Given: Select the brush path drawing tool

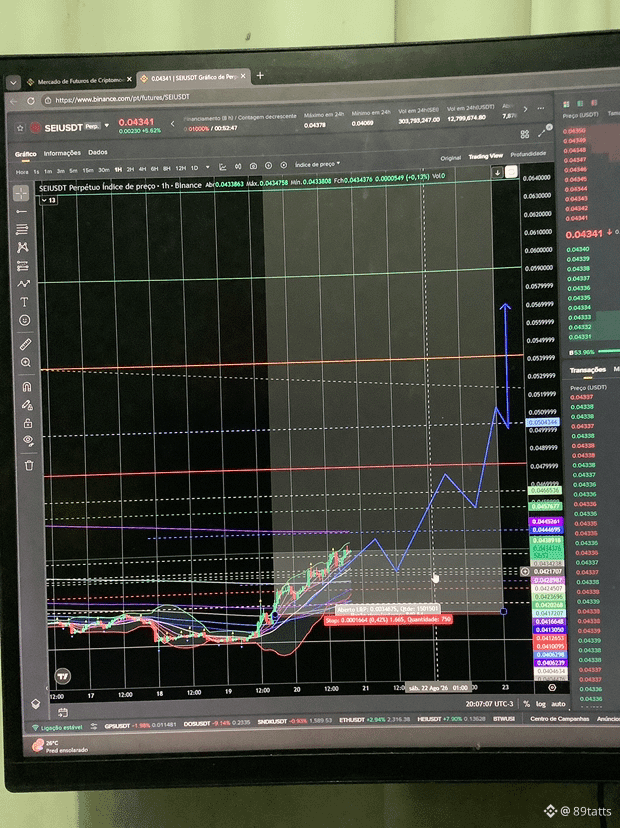Looking at the screenshot, I should [23, 284].
